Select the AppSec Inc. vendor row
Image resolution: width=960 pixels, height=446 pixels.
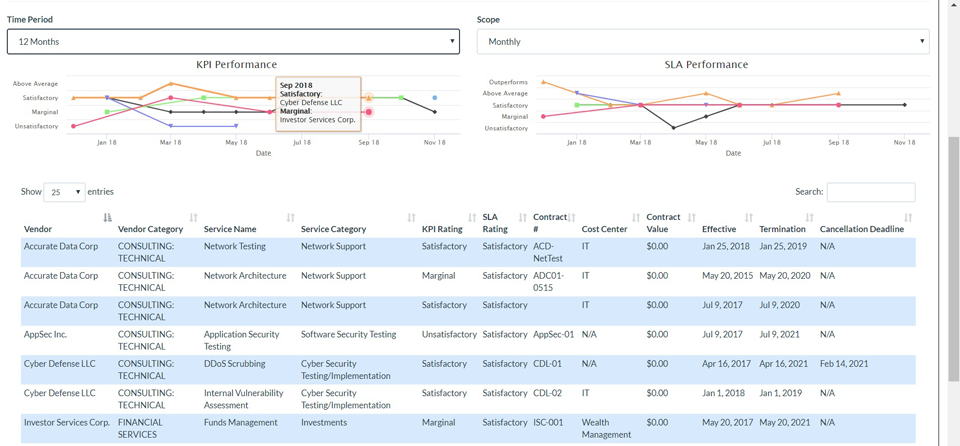pos(468,341)
